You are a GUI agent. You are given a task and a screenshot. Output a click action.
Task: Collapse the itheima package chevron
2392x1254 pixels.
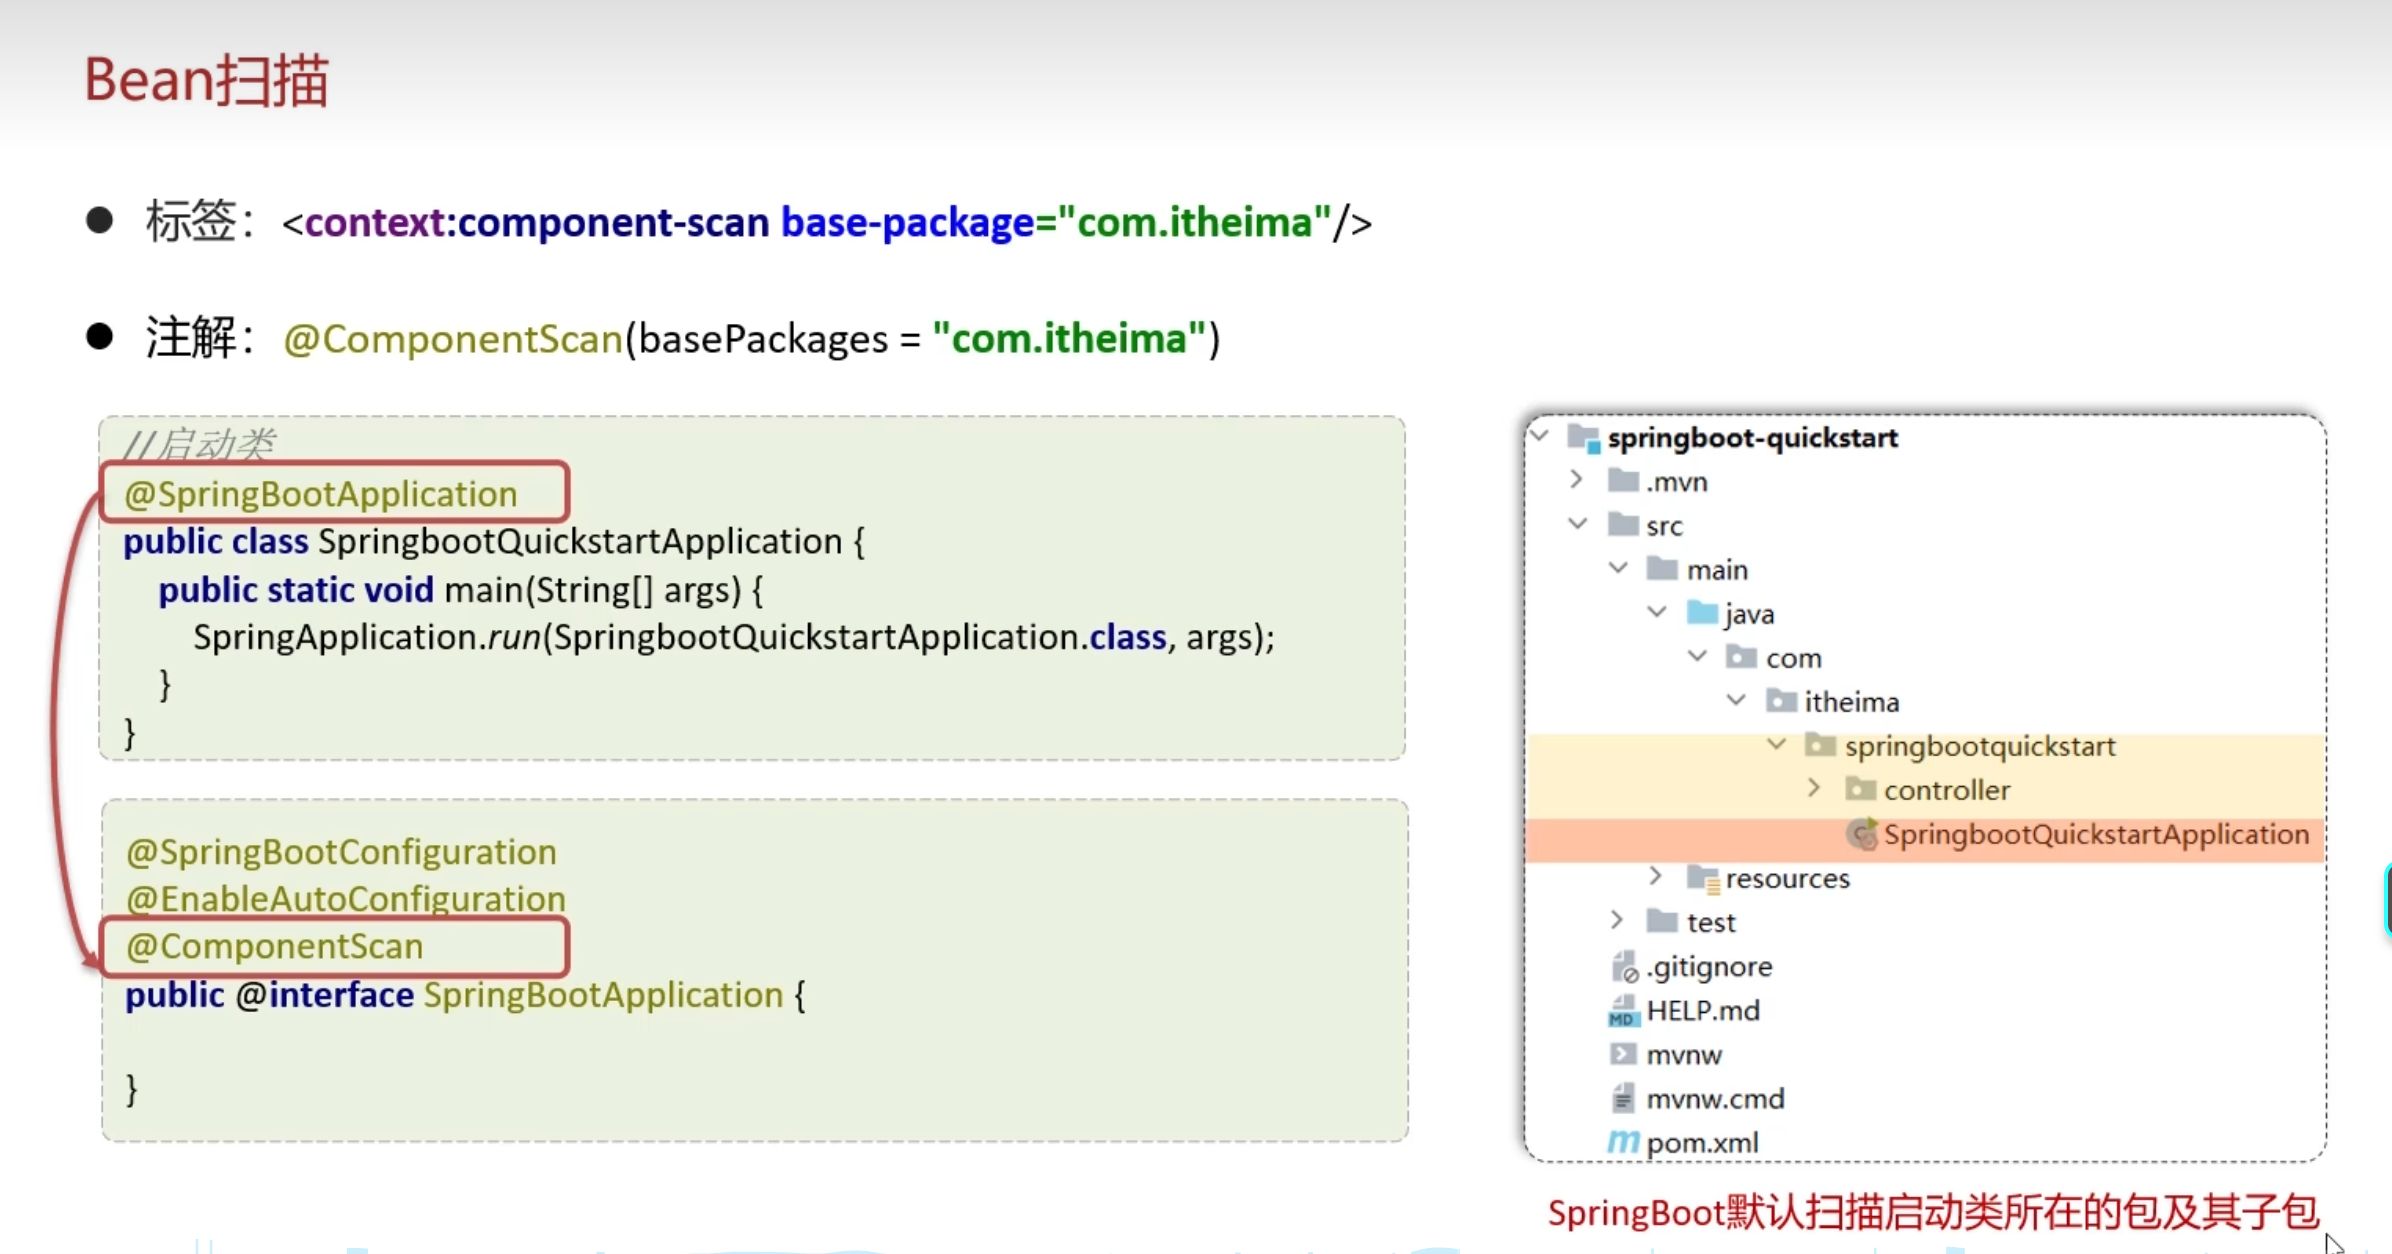[1736, 700]
